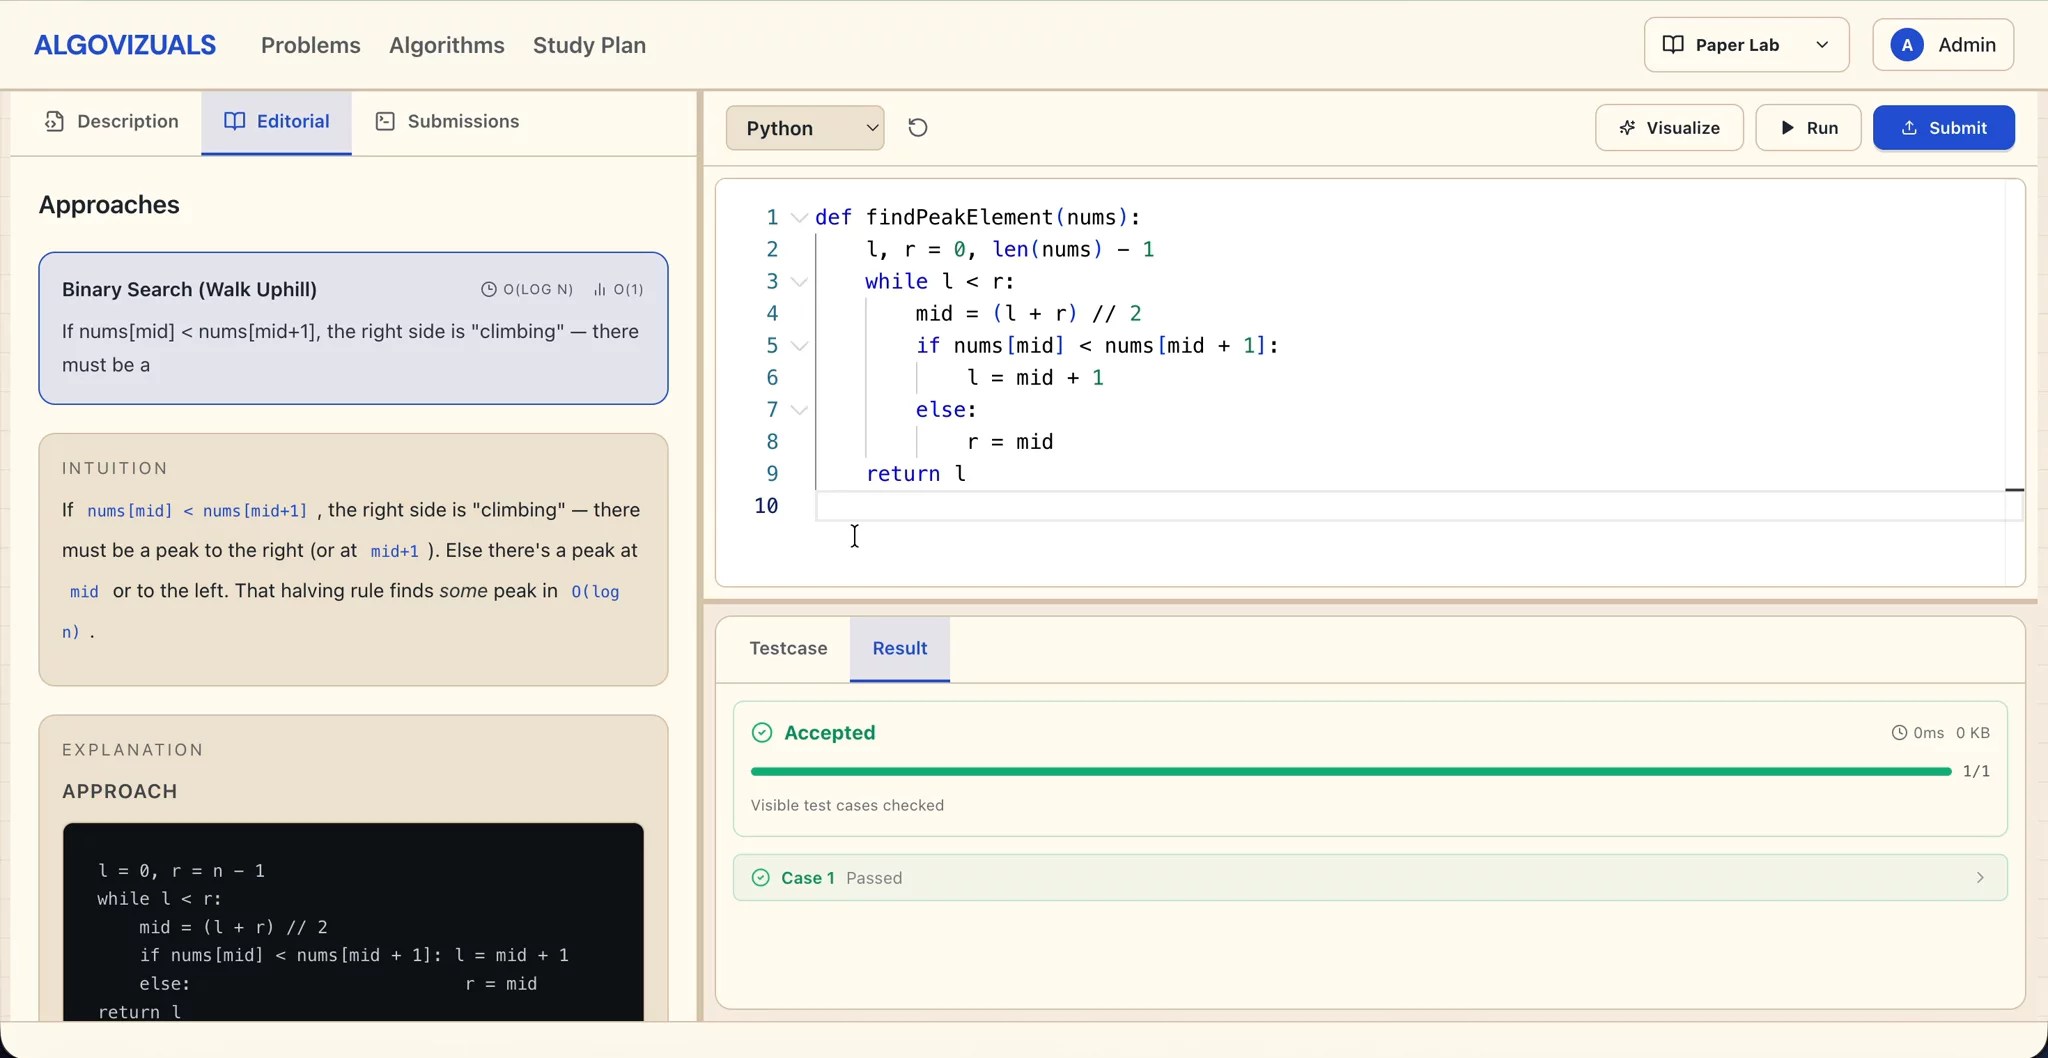Image resolution: width=2048 pixels, height=1058 pixels.
Task: Go home via ALGOVIZUALS logo
Action: point(125,45)
